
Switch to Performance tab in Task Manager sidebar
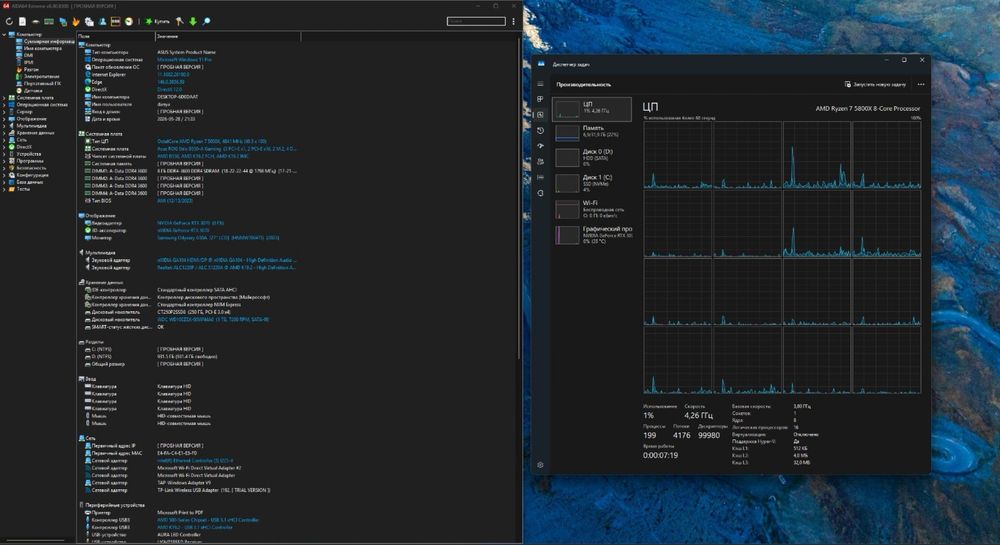tap(540, 115)
